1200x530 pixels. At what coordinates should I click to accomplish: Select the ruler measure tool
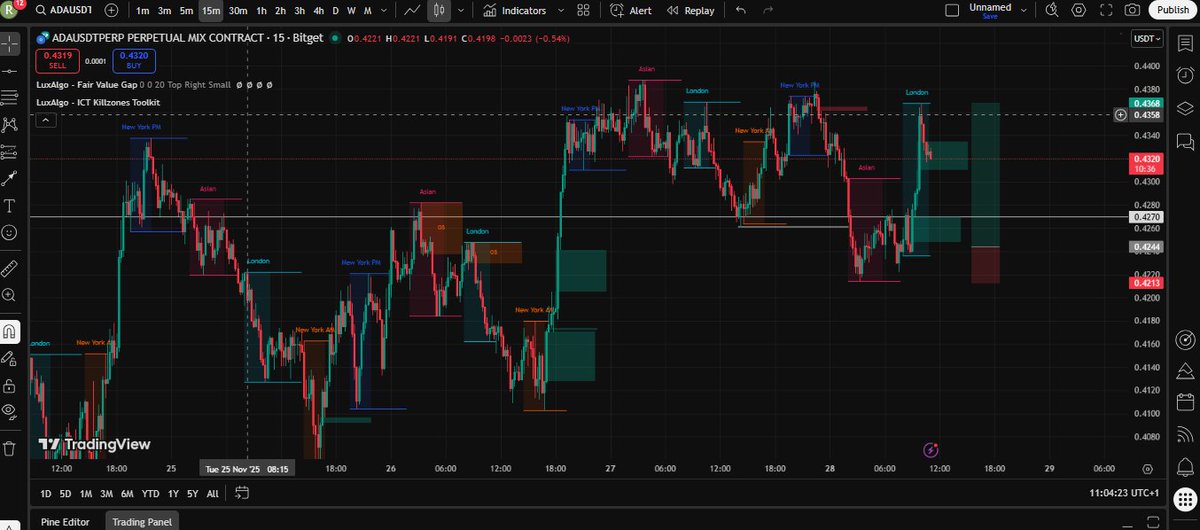pyautogui.click(x=10, y=268)
